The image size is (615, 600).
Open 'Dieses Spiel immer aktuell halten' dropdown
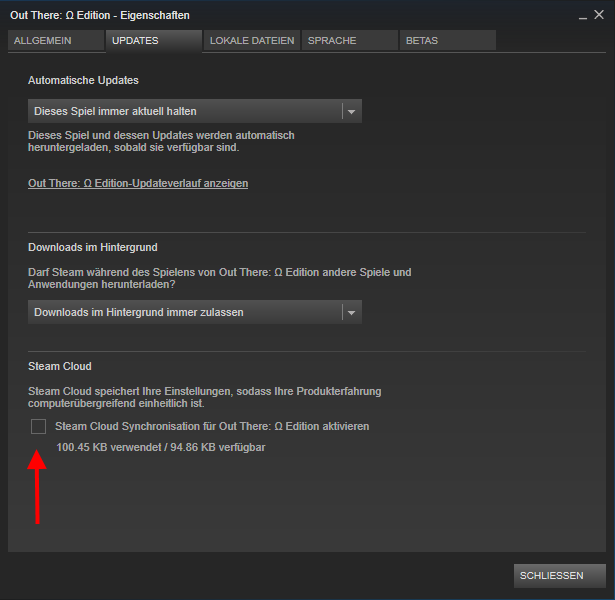click(195, 111)
